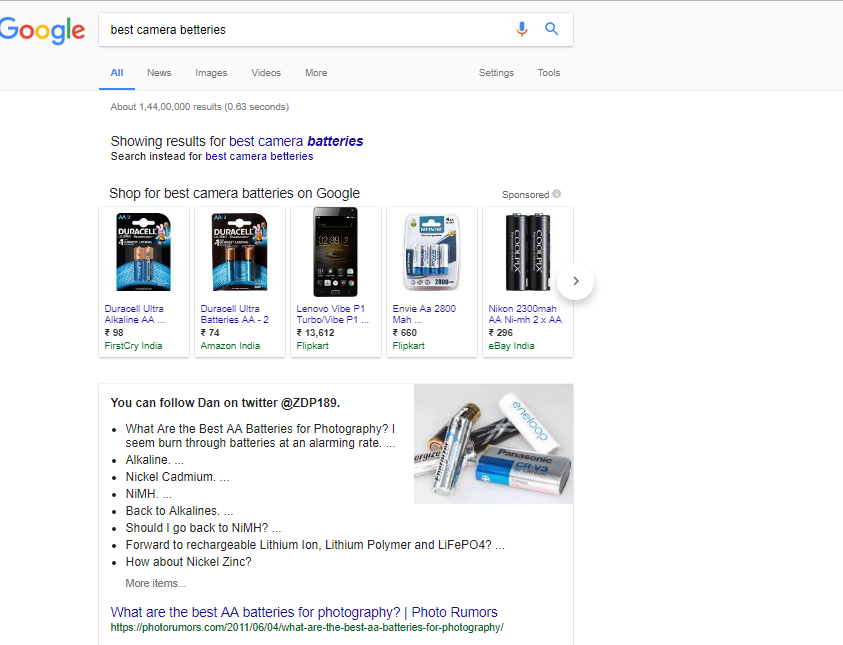This screenshot has height=645, width=843.
Task: Show next shopping results with arrow
Action: pos(576,281)
